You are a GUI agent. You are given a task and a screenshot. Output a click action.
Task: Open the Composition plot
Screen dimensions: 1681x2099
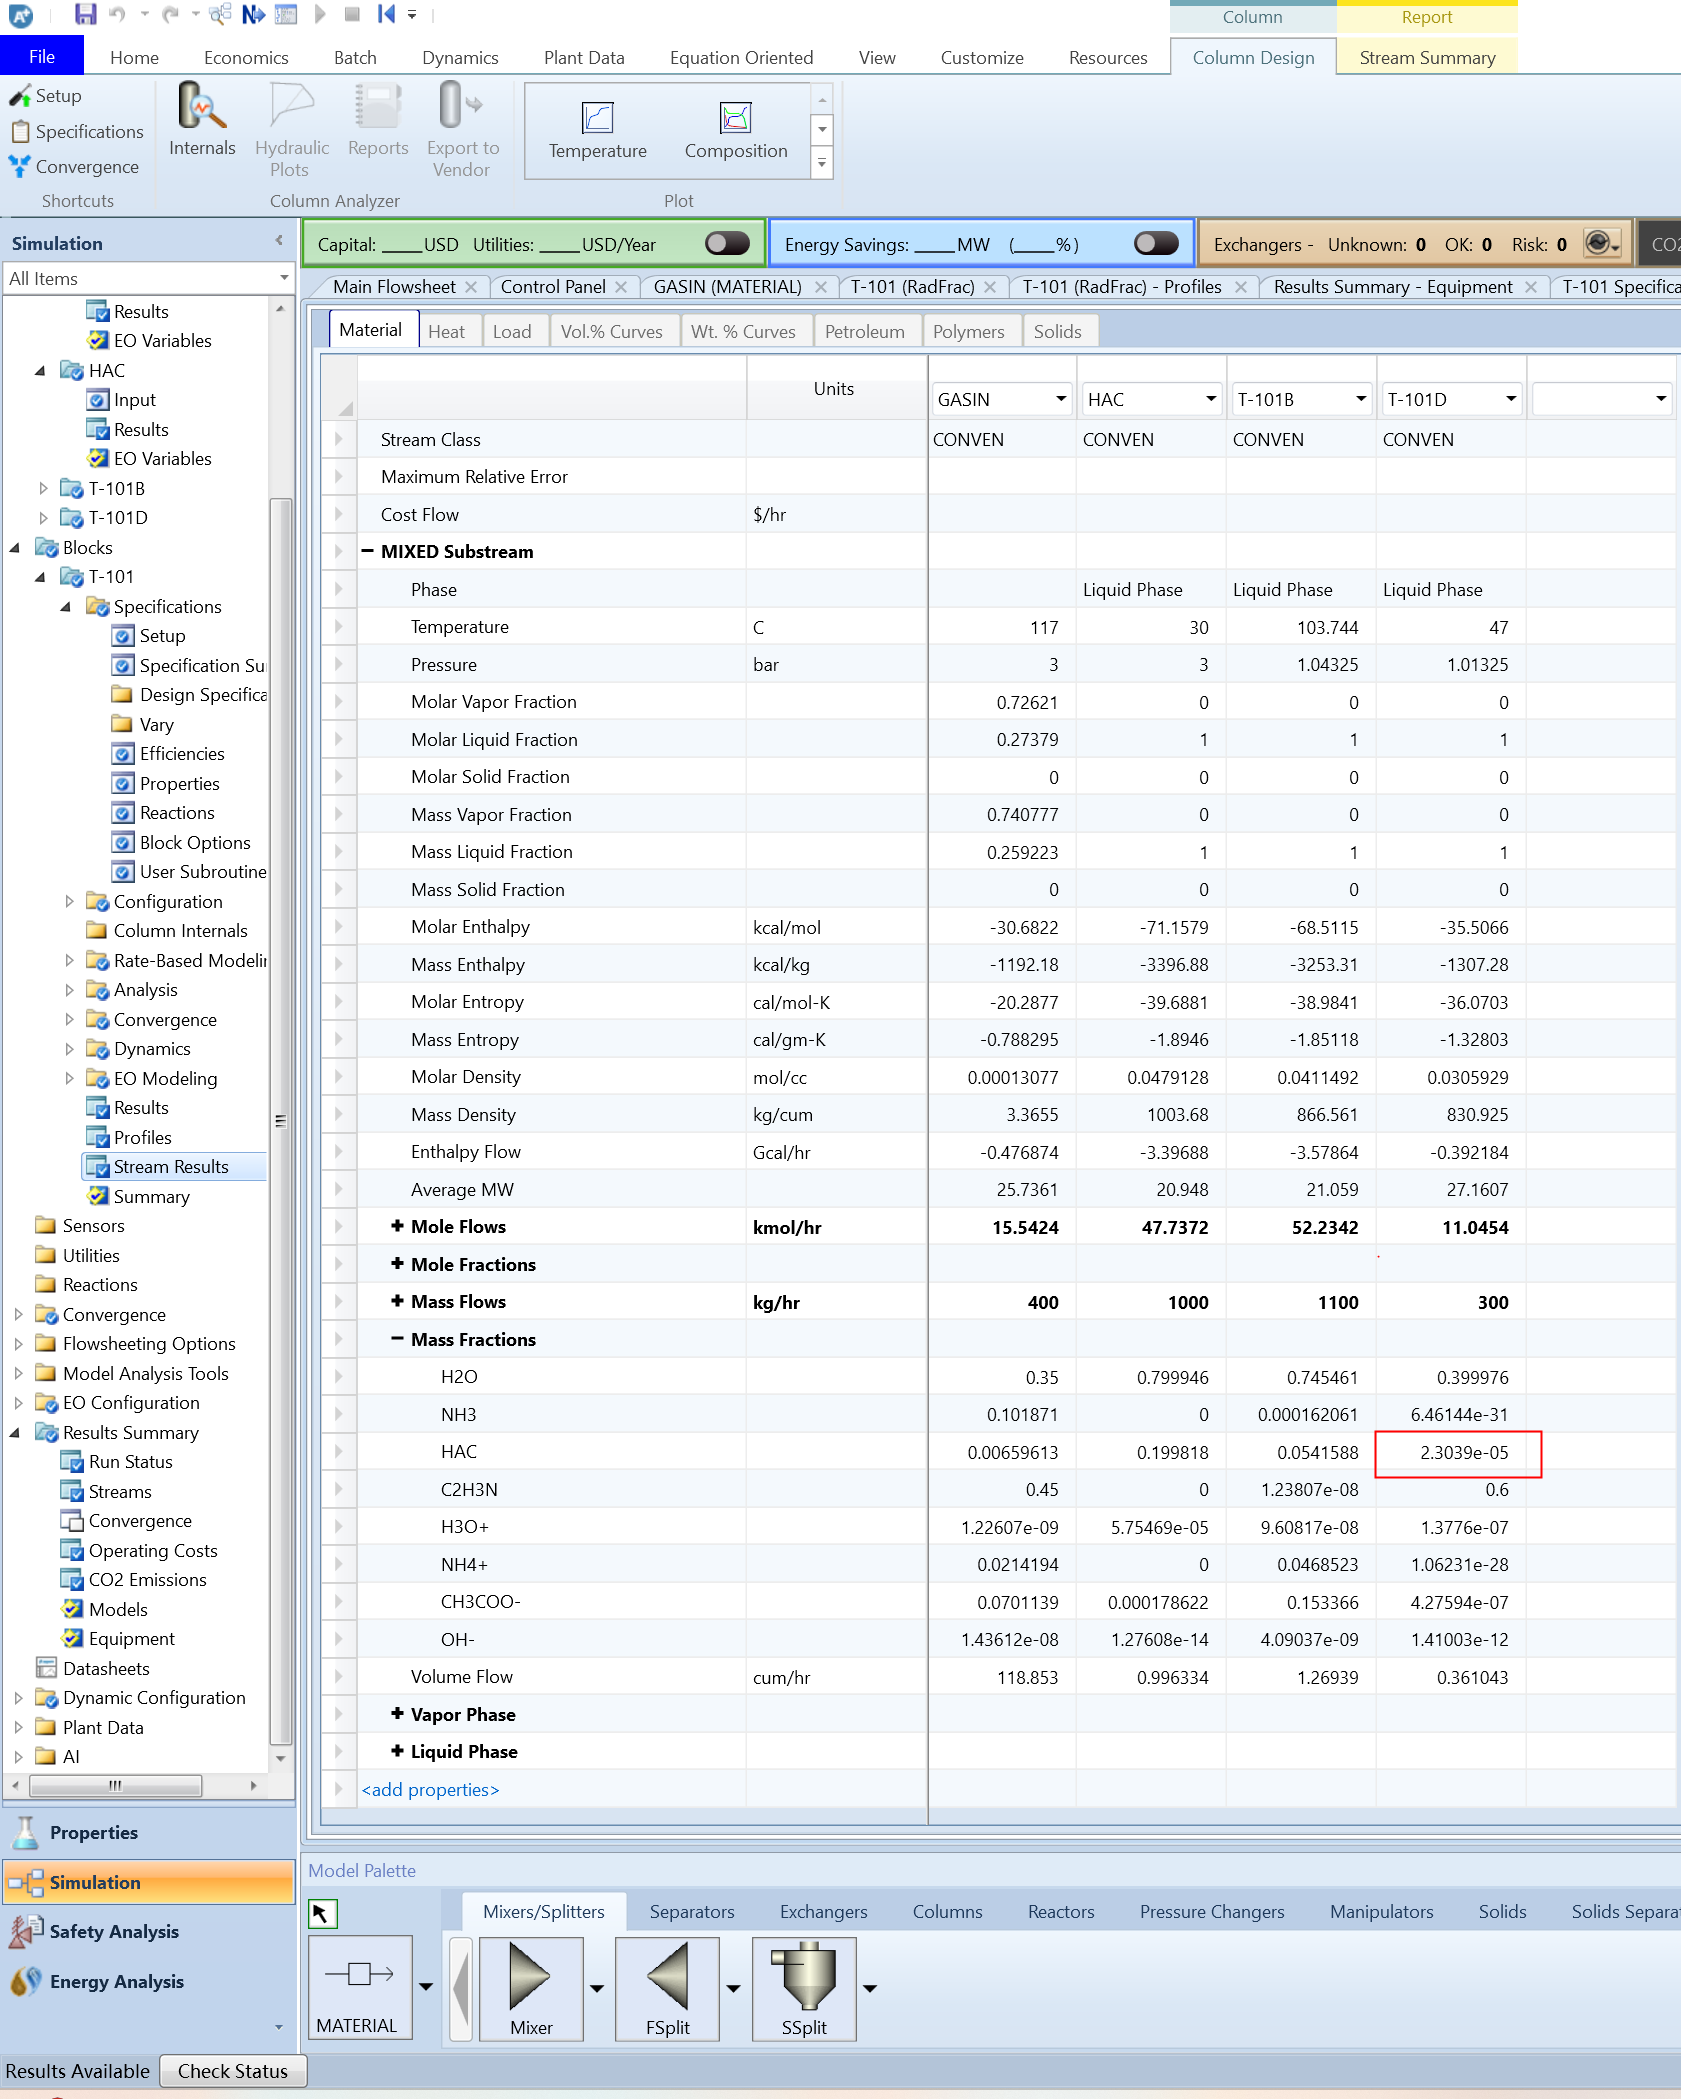tap(736, 131)
